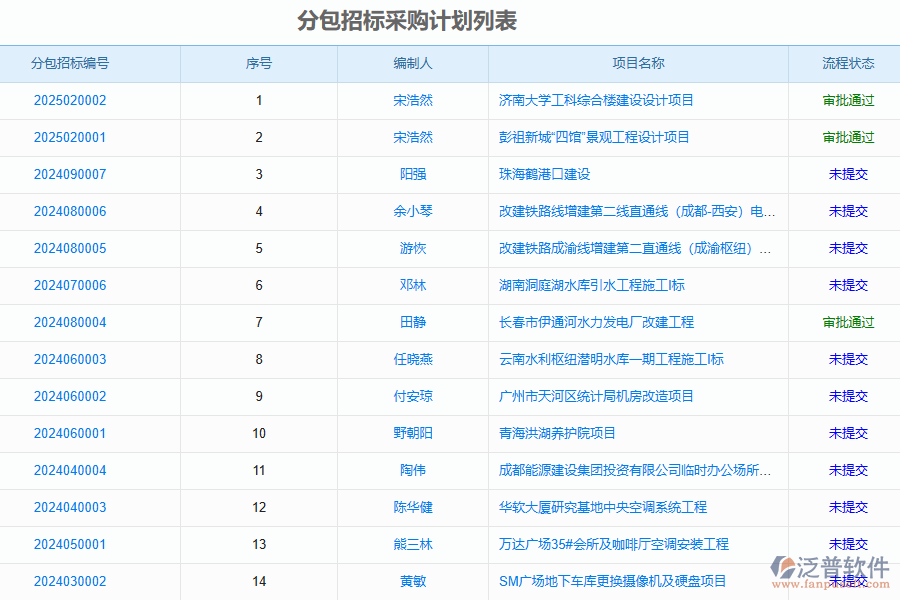Click author 陶伟
The width and height of the screenshot is (900, 600).
413,470
